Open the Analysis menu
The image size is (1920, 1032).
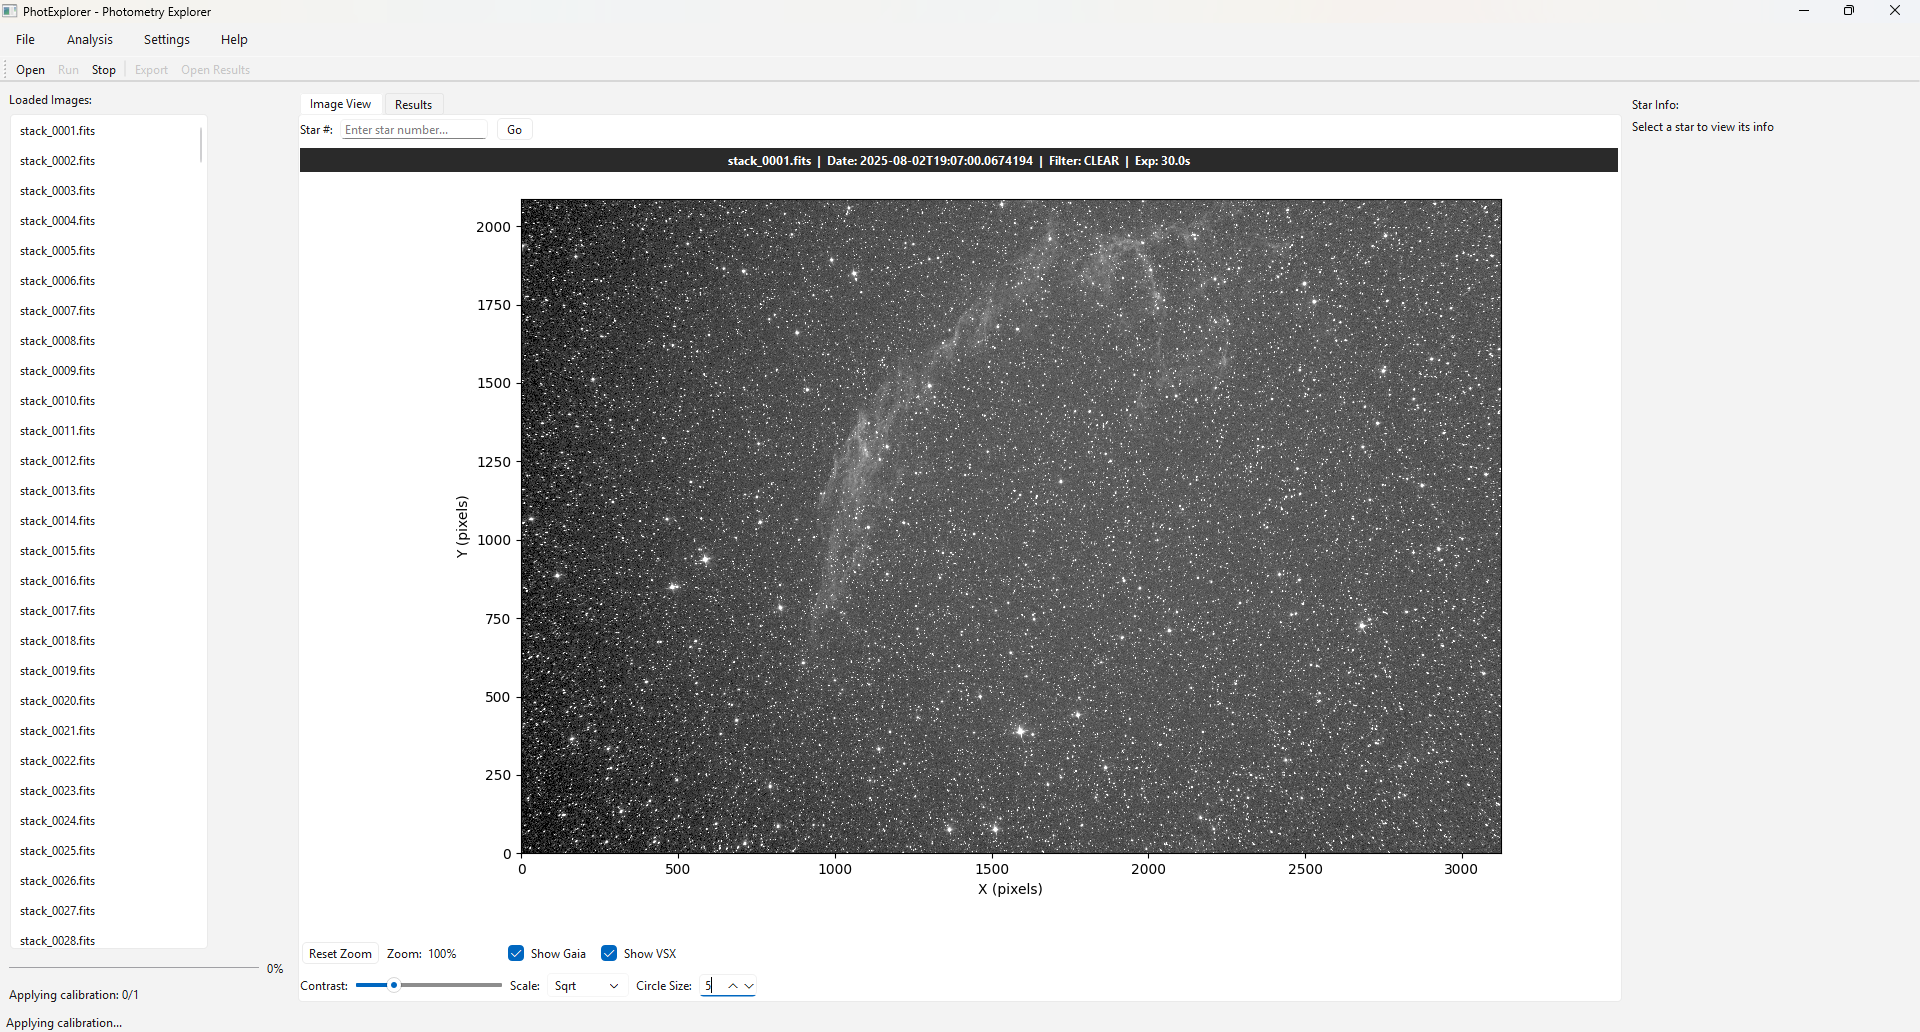click(90, 40)
